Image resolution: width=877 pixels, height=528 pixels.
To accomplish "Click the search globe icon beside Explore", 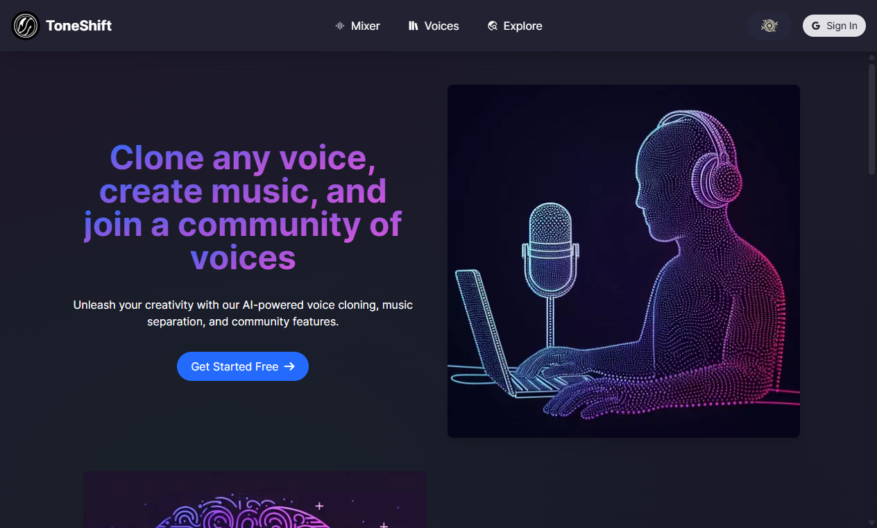I will (492, 26).
